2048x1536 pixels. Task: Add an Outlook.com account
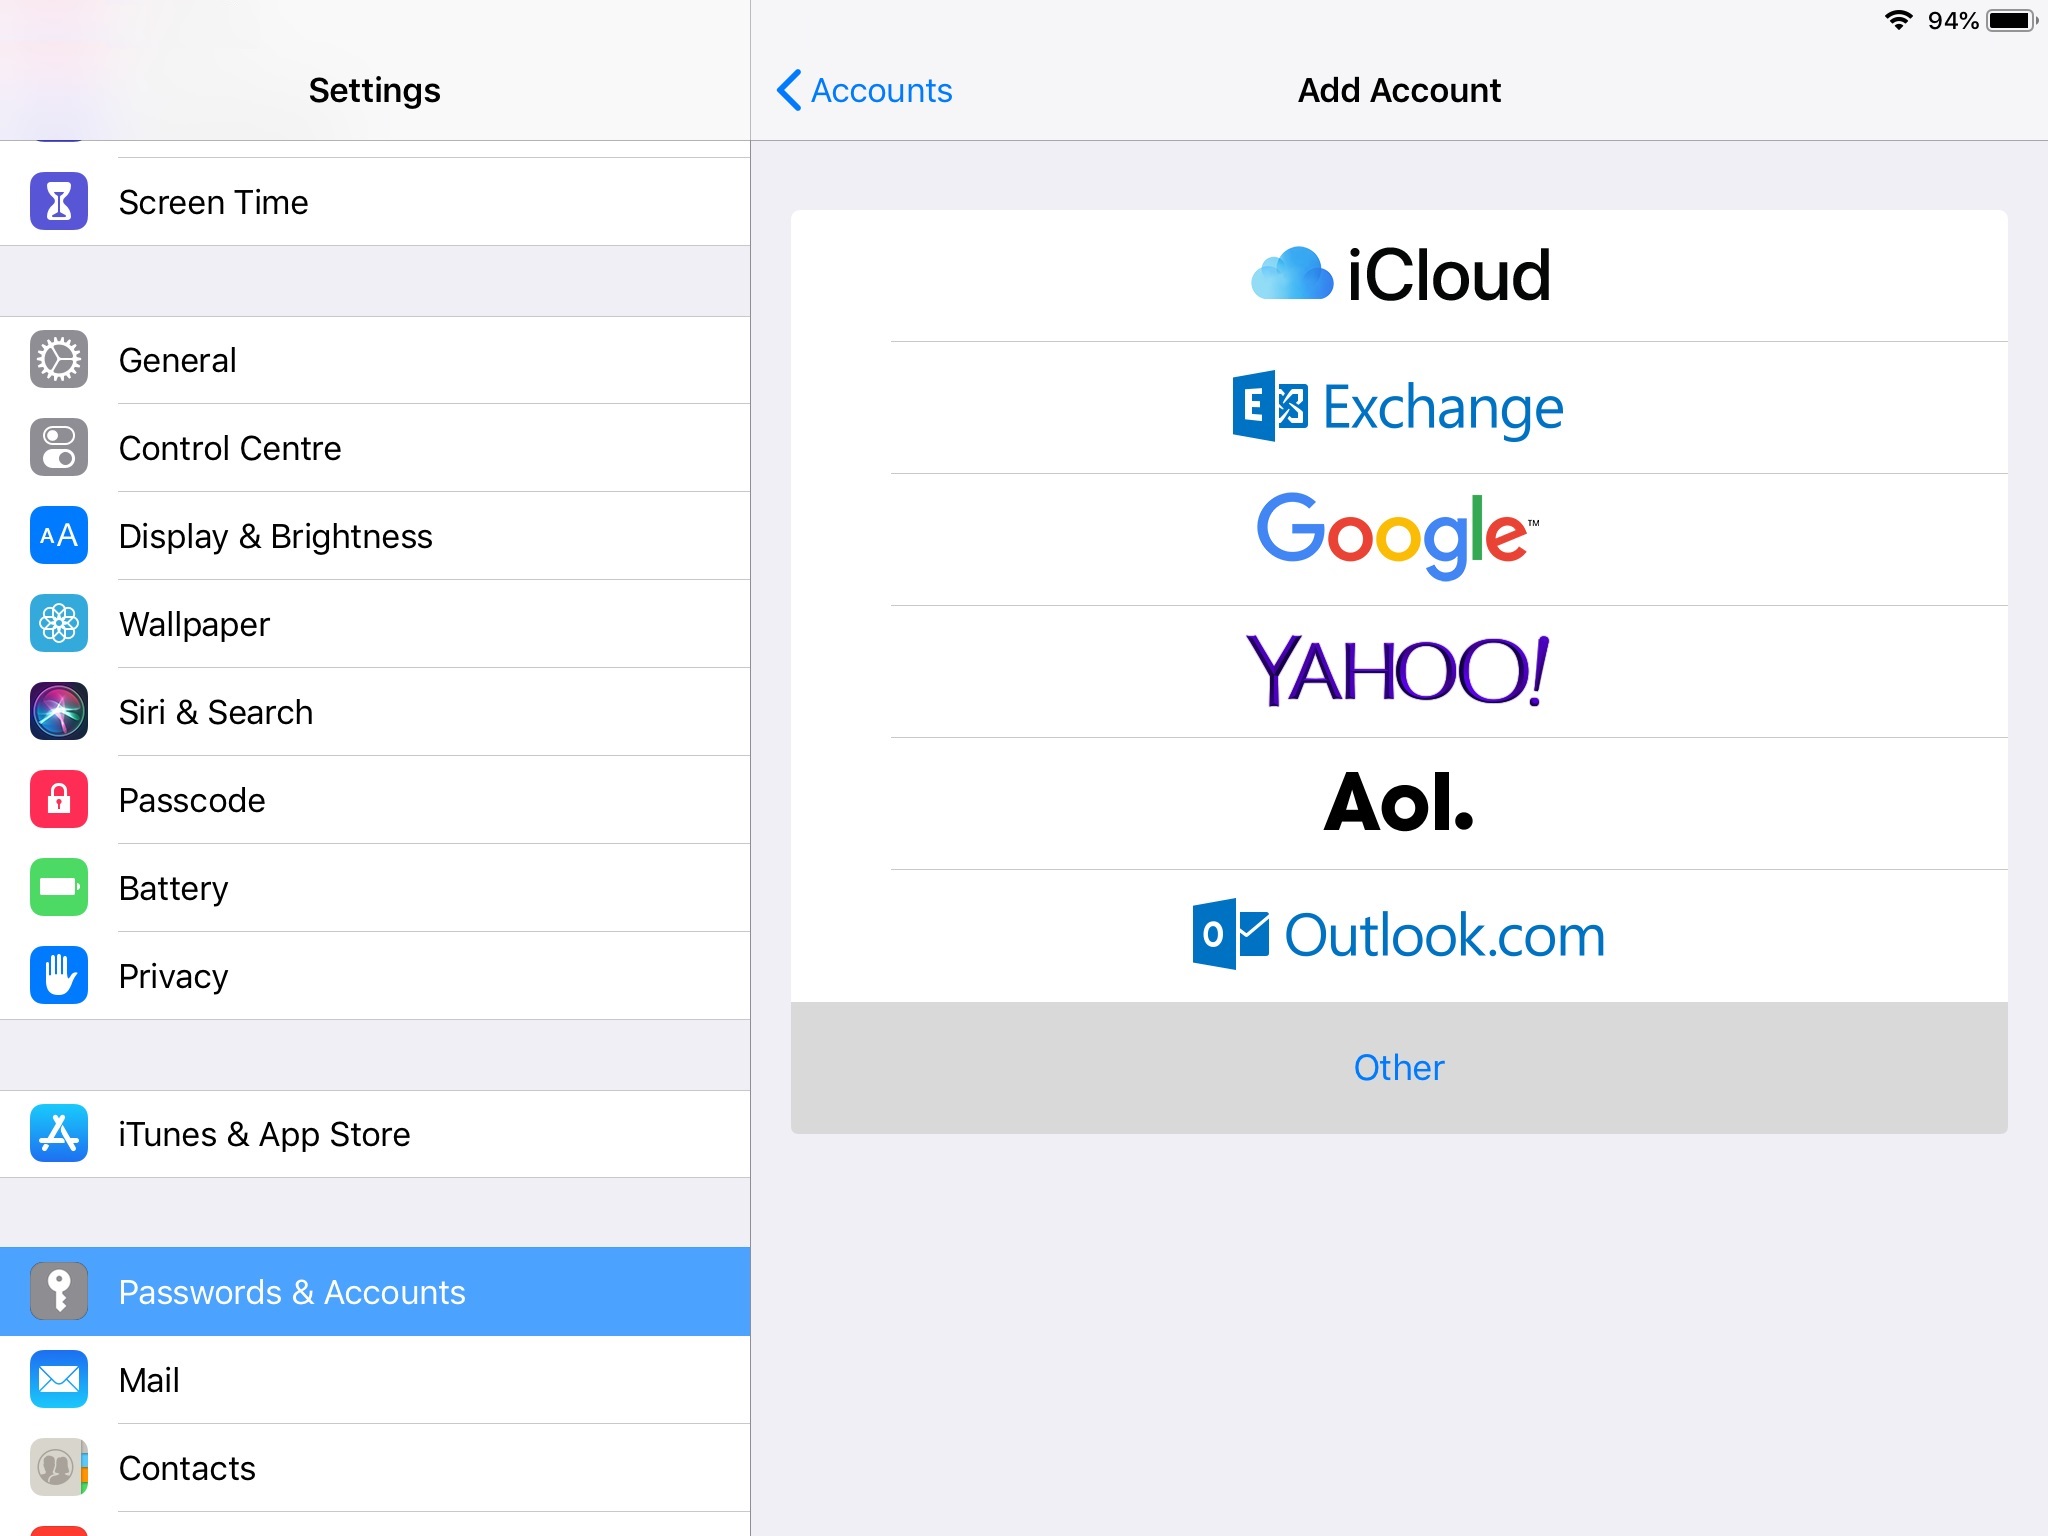1399,935
